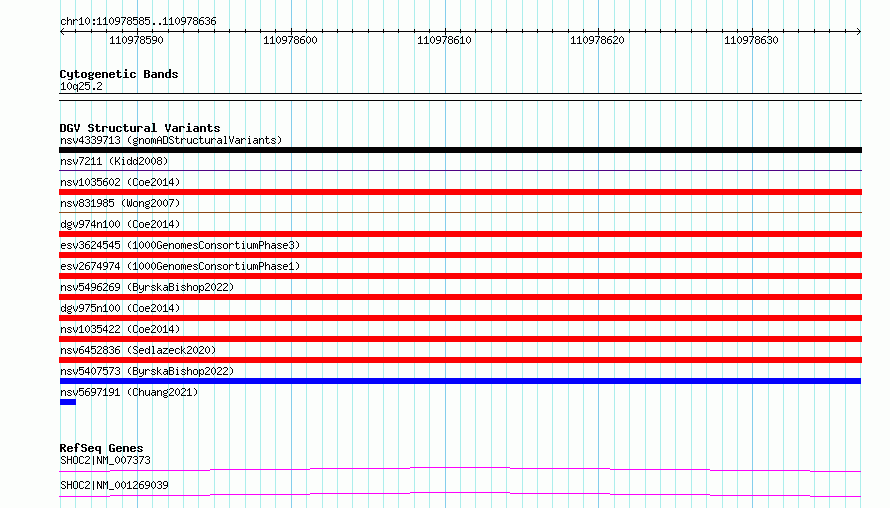The image size is (890, 508).
Task: Open the SHOC2|NM_001269039 transcript label
Action: pos(114,485)
